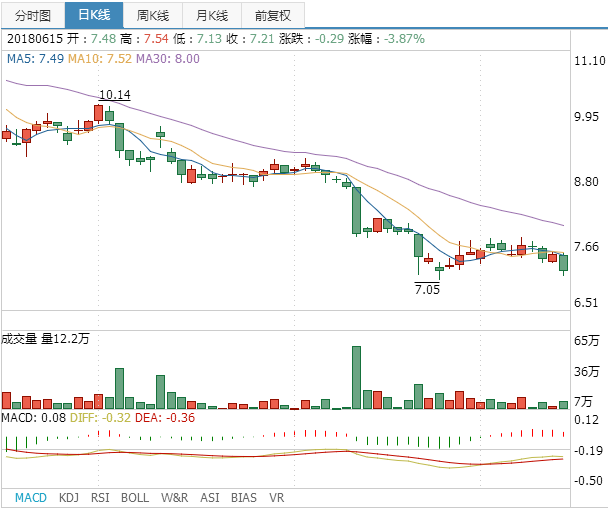
Task: Click the 11.10 price axis label
Action: click(589, 61)
